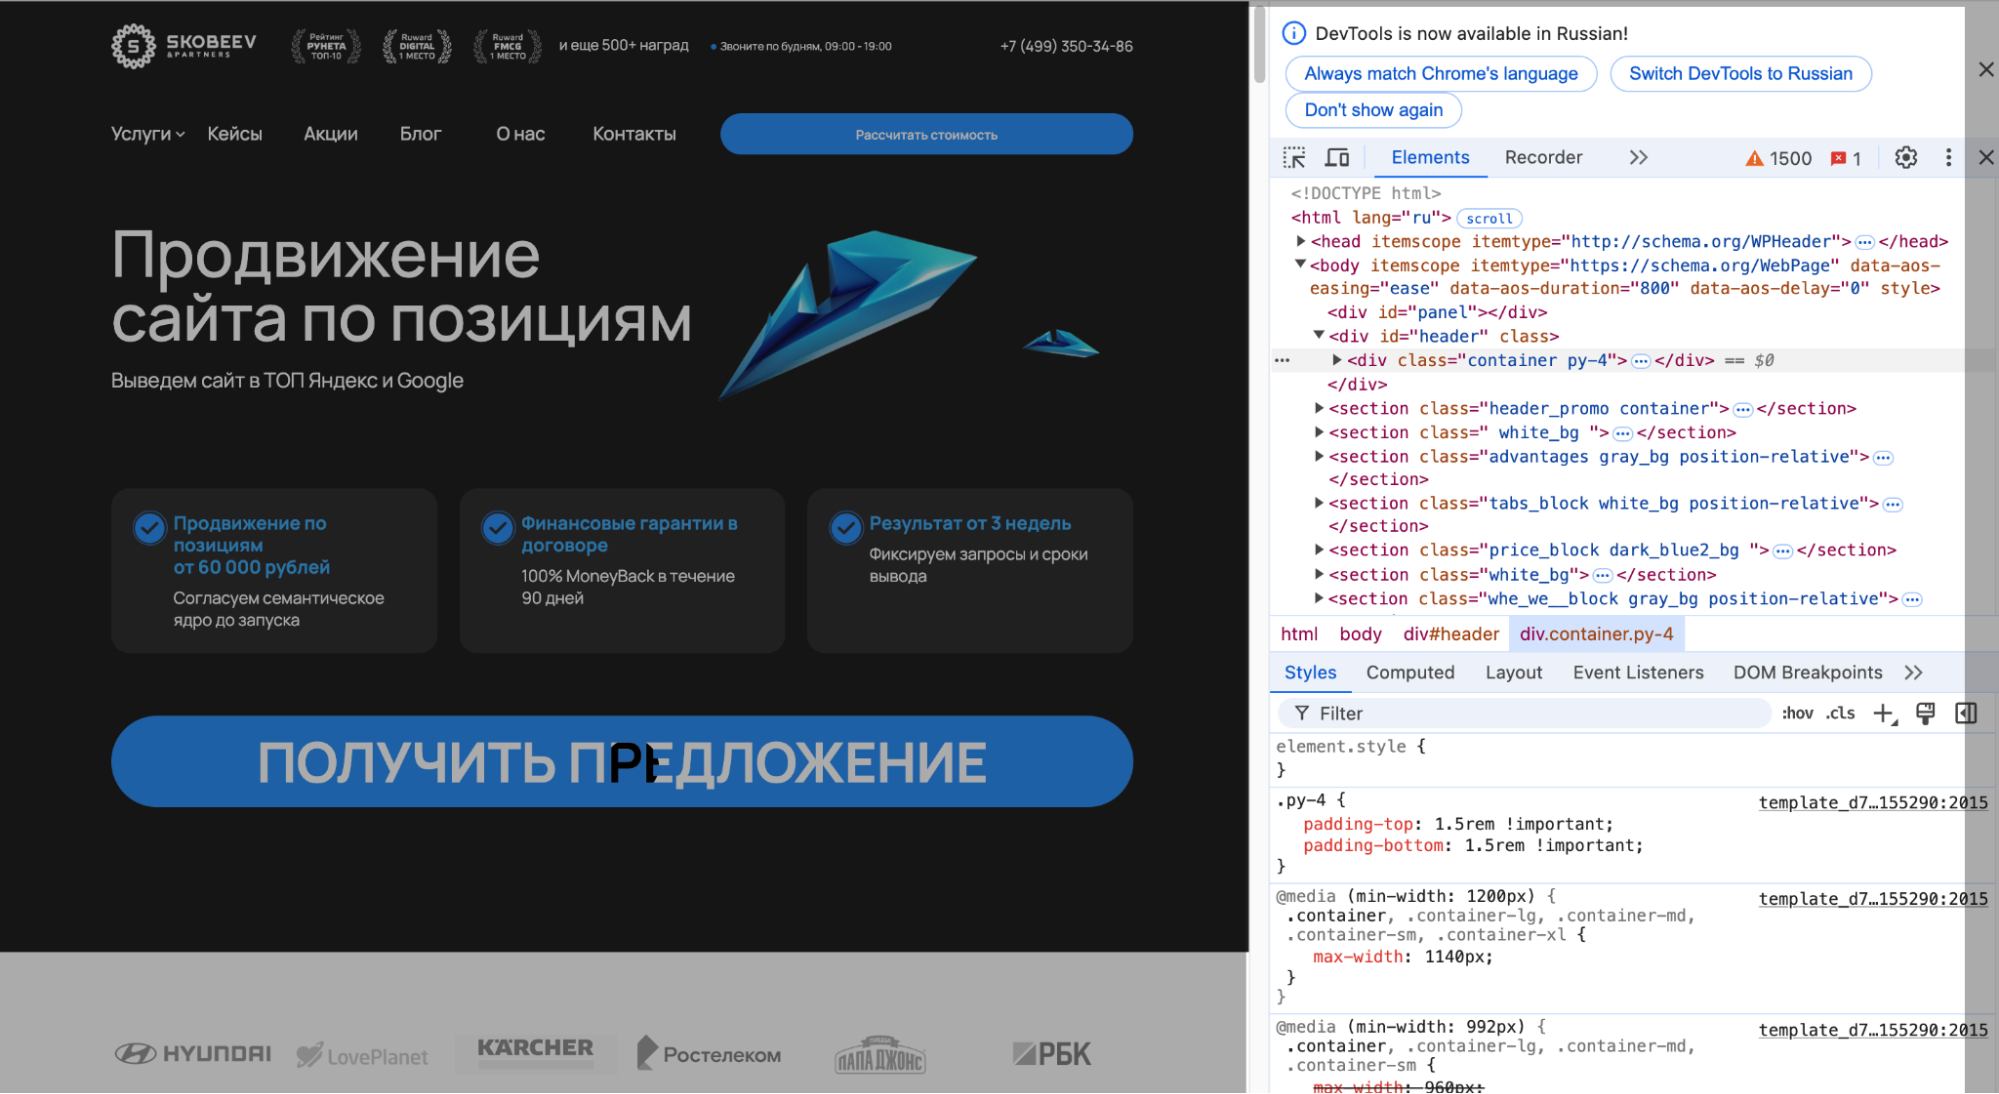Click the Рейтинг Рунета ТОП-10 award badge
This screenshot has height=1094, width=1999.
point(326,46)
